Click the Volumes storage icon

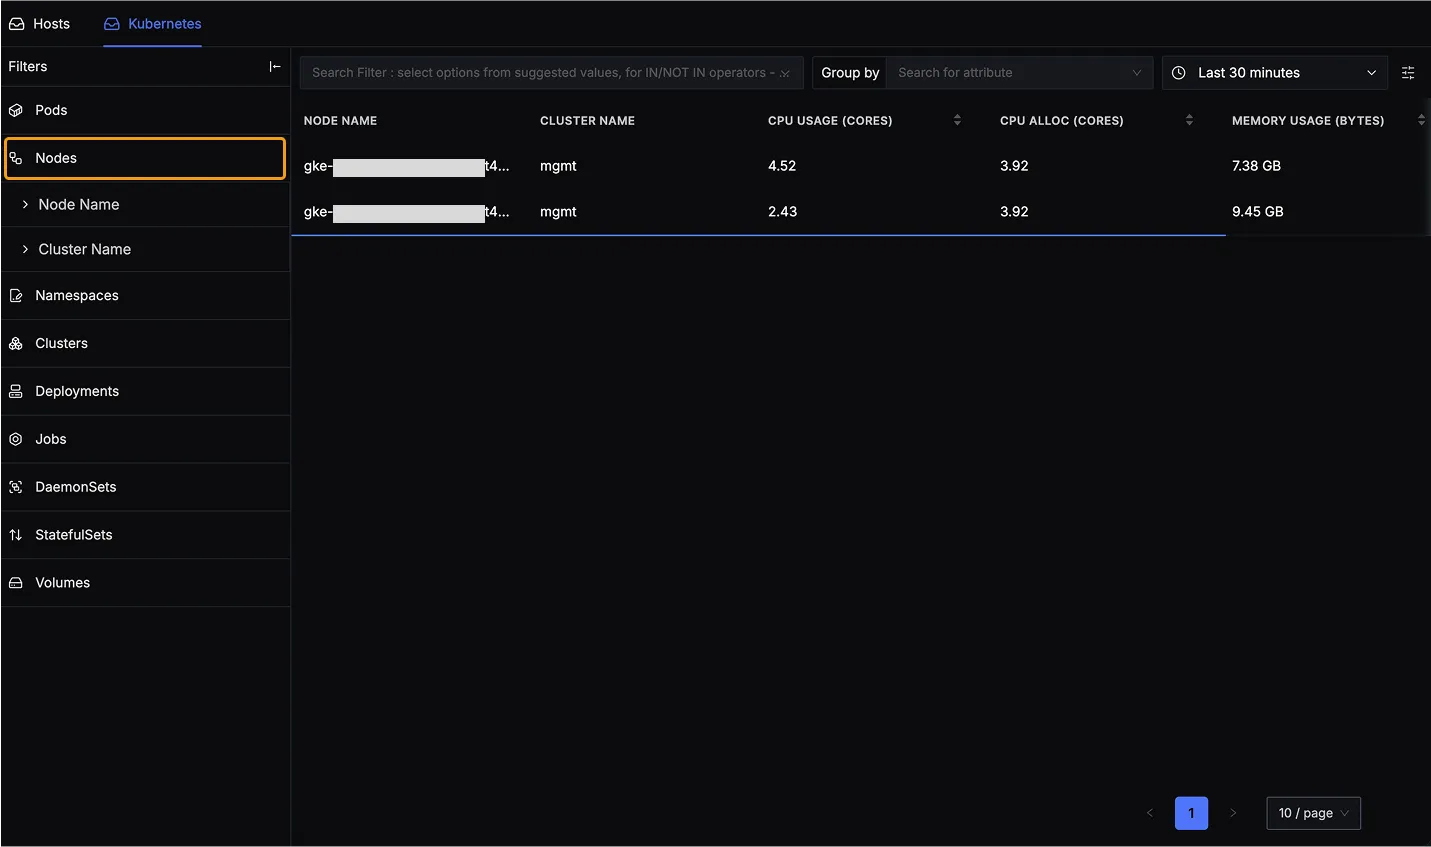click(15, 582)
